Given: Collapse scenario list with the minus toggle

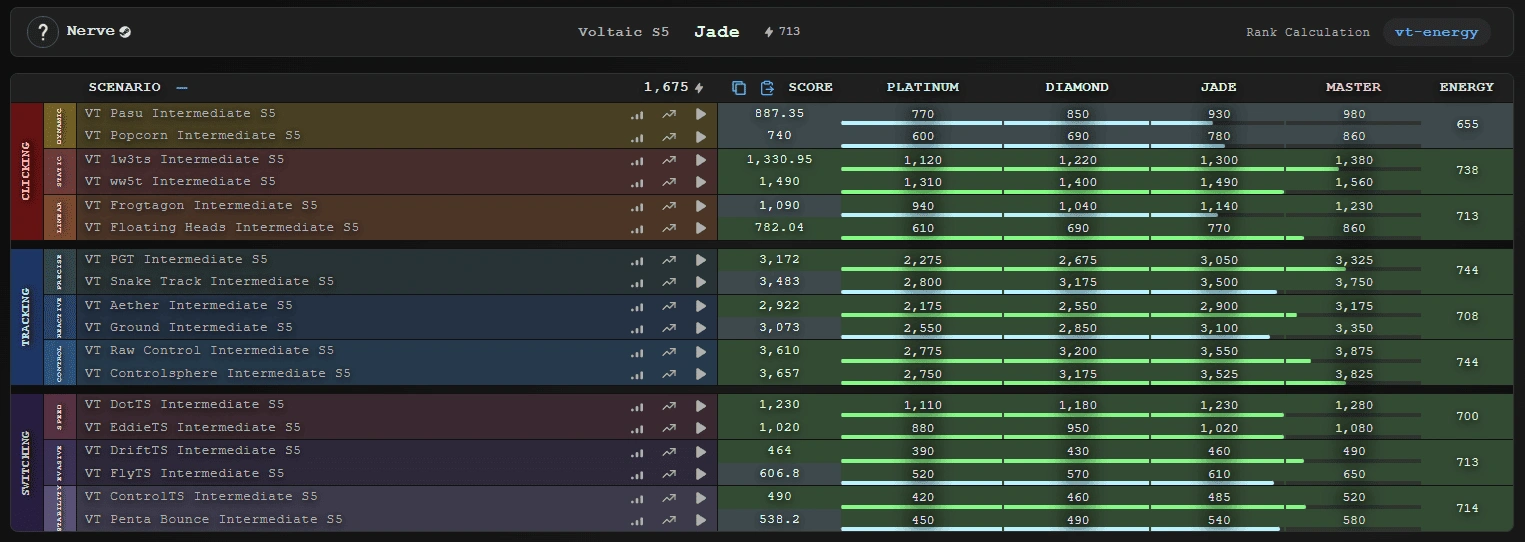Looking at the screenshot, I should 181,88.
